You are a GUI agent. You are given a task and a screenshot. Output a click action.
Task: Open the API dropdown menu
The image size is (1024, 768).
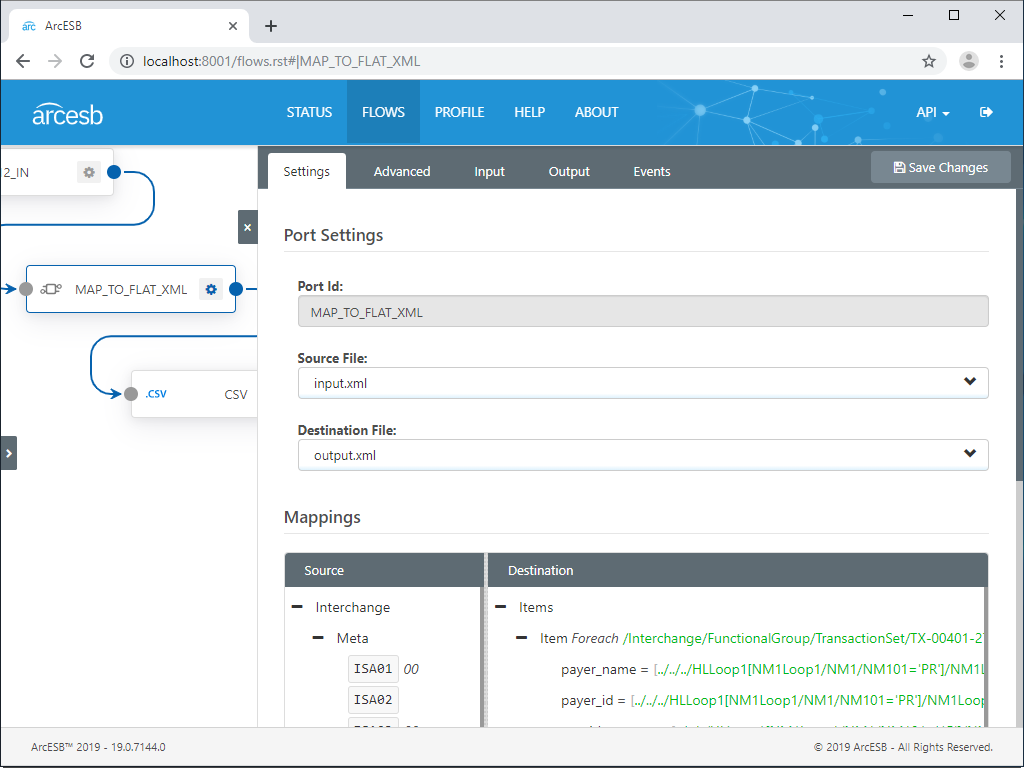(931, 112)
